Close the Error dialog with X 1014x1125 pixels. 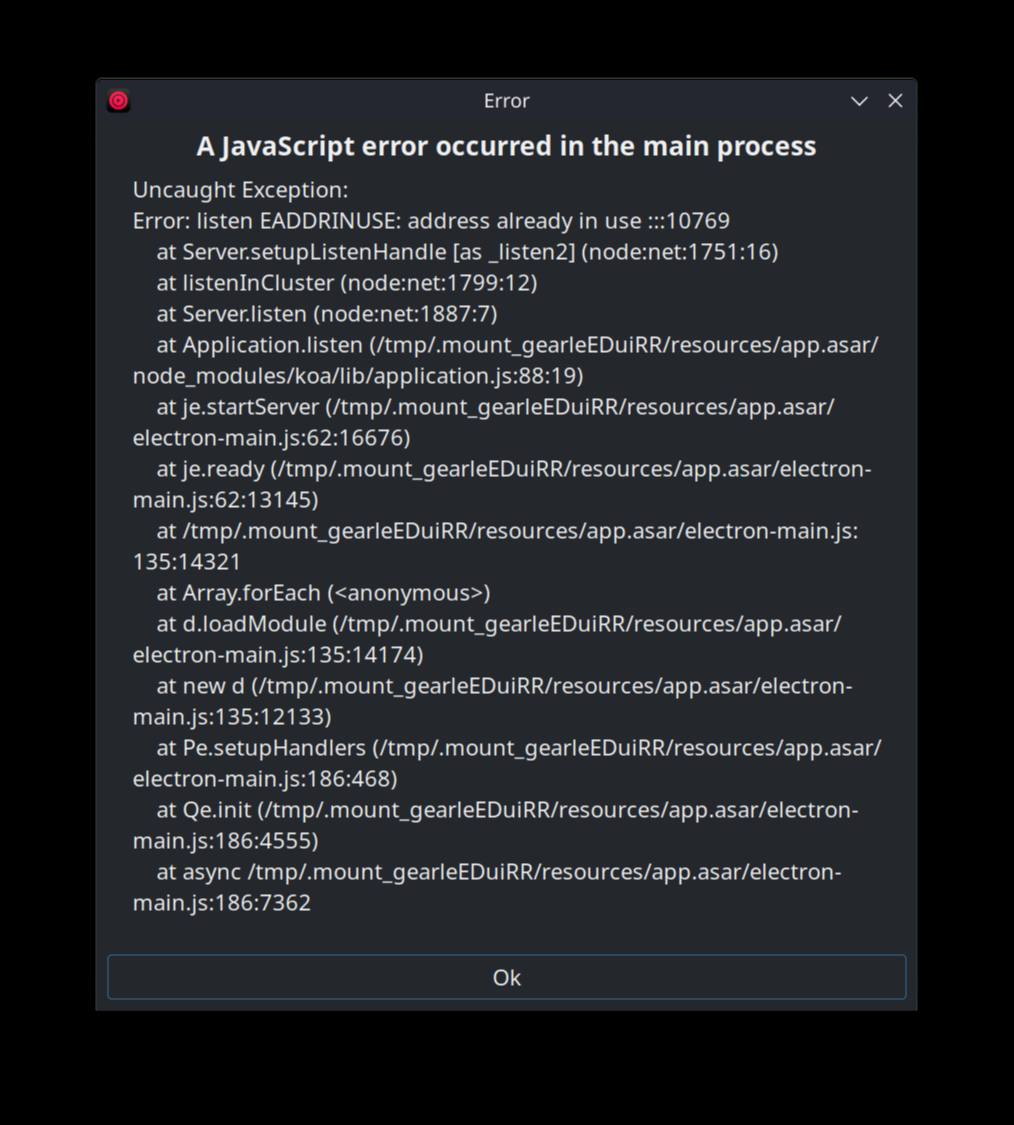(895, 101)
